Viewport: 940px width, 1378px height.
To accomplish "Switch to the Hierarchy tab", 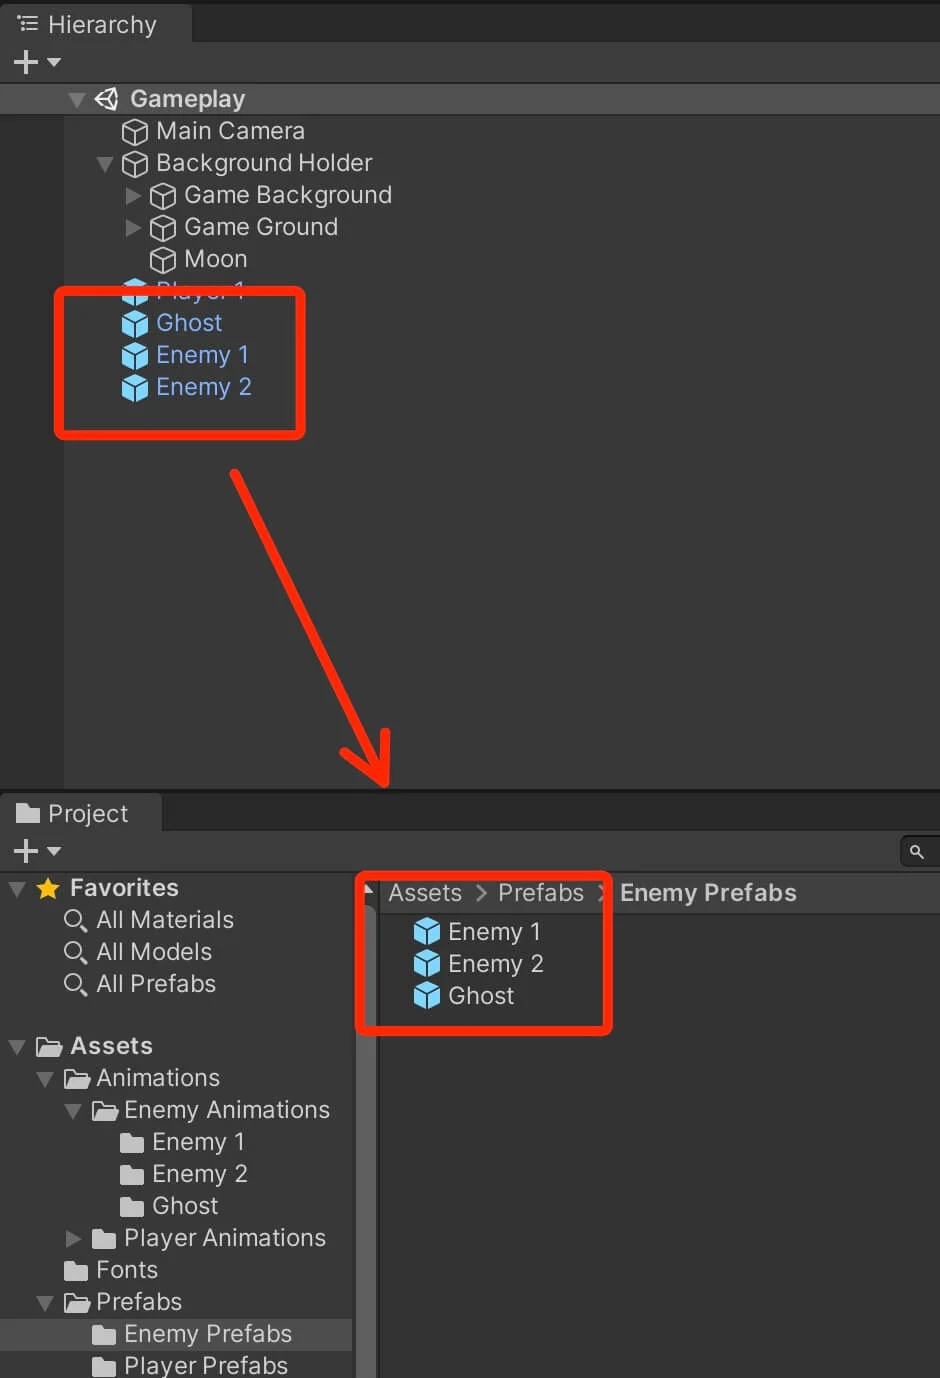I will coord(88,25).
